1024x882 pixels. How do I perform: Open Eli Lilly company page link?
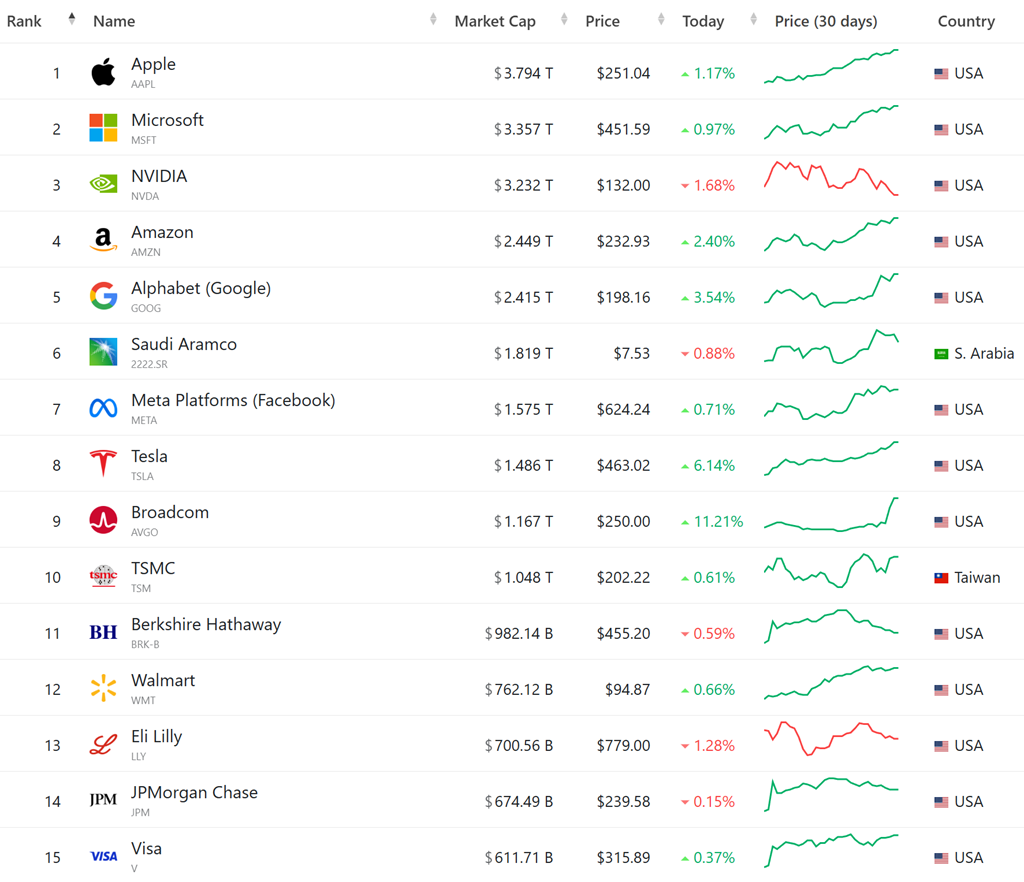pyautogui.click(x=157, y=737)
